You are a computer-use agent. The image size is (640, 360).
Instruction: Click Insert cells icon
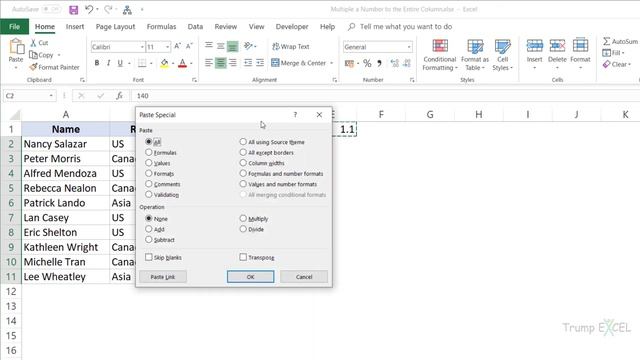[x=534, y=46]
